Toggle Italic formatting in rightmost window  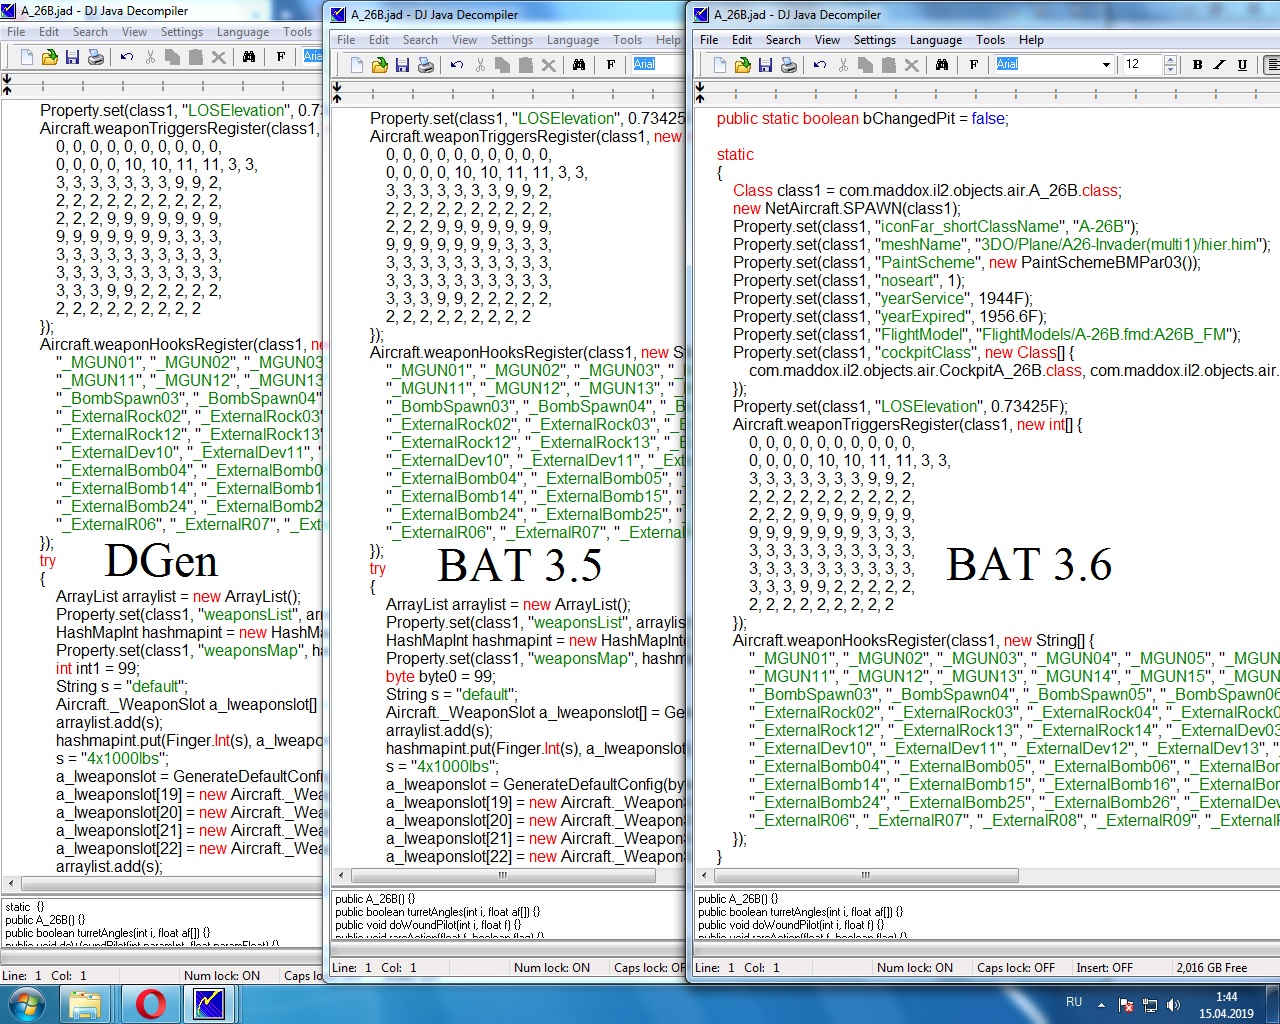point(1219,65)
